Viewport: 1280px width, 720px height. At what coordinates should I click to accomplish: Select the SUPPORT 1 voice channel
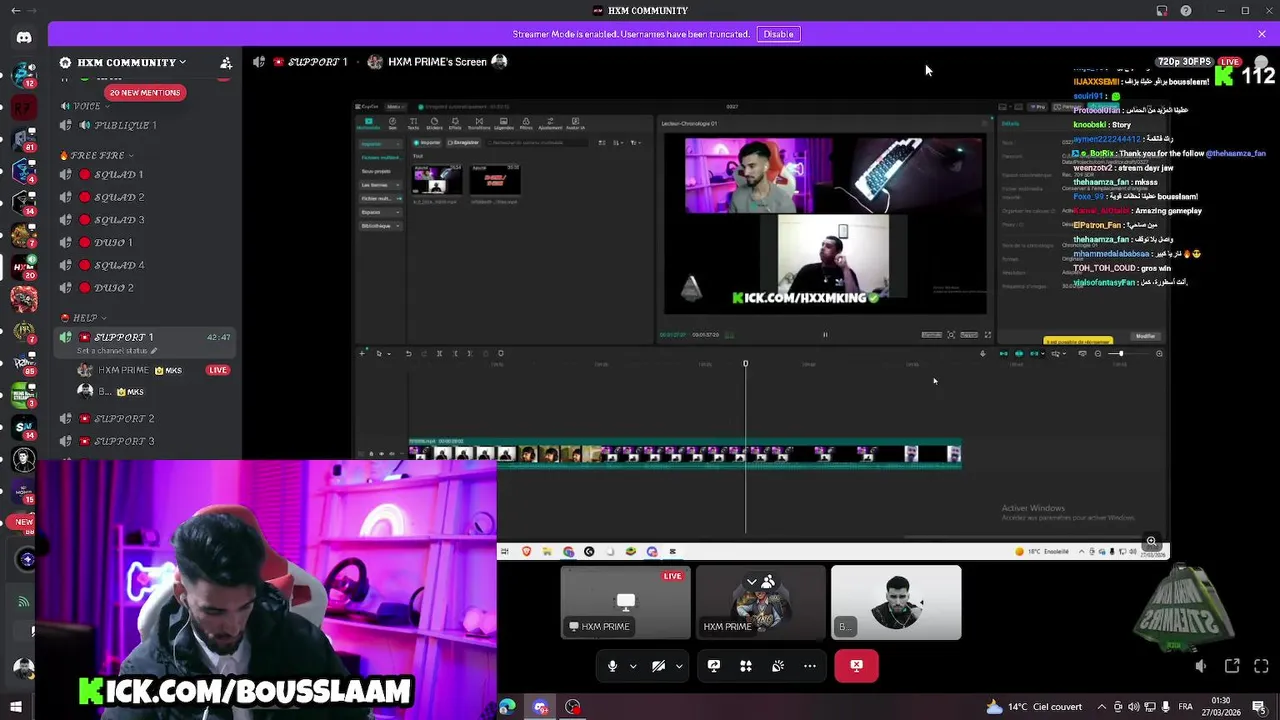[146, 343]
